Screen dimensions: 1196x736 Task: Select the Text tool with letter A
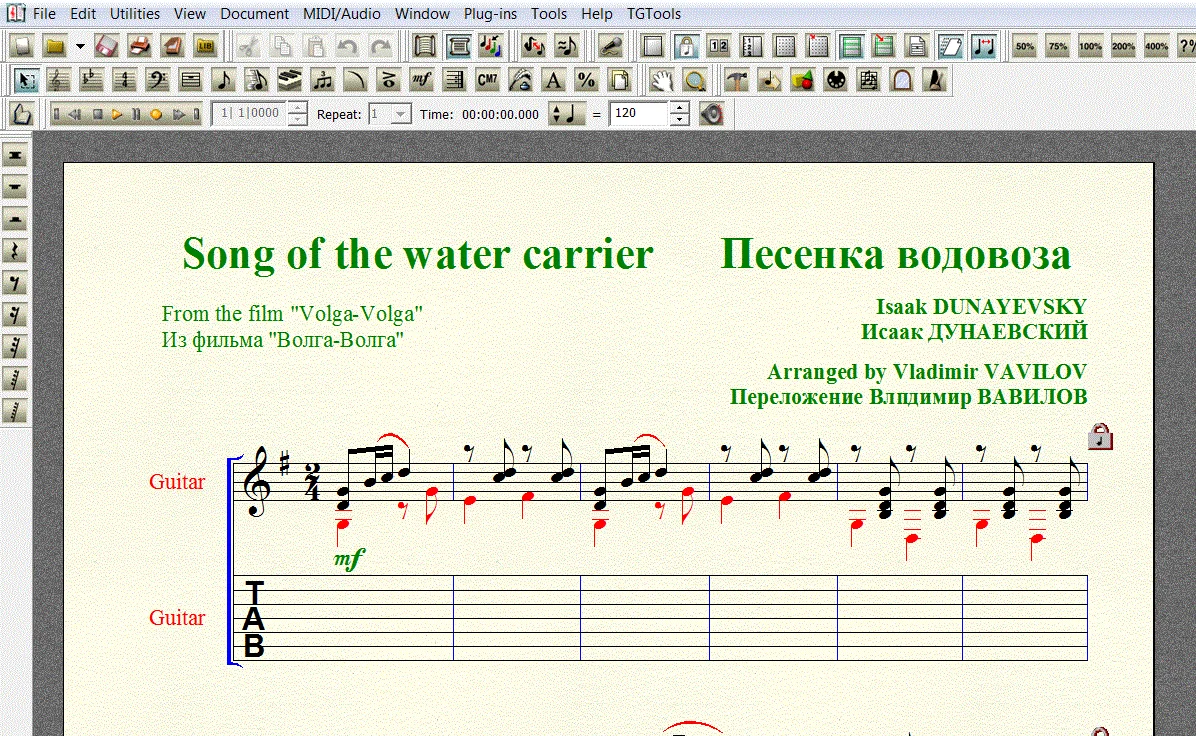coord(553,80)
